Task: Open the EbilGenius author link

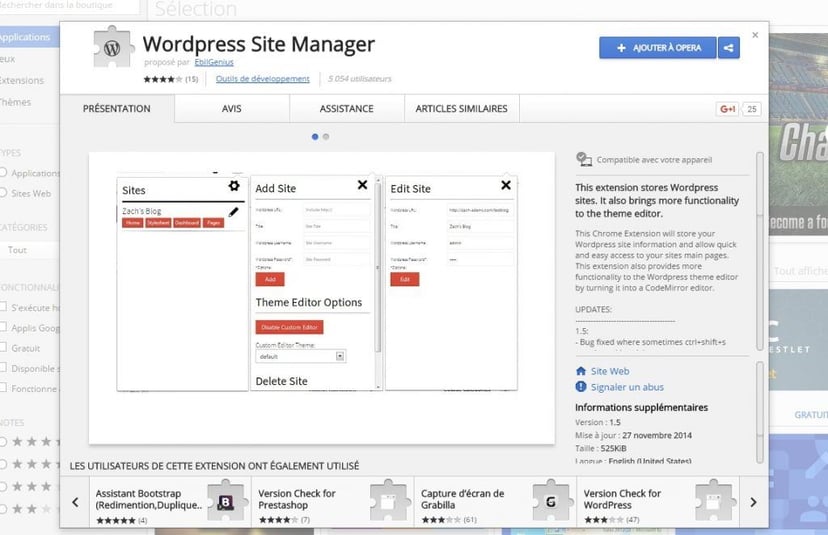Action: coord(214,62)
